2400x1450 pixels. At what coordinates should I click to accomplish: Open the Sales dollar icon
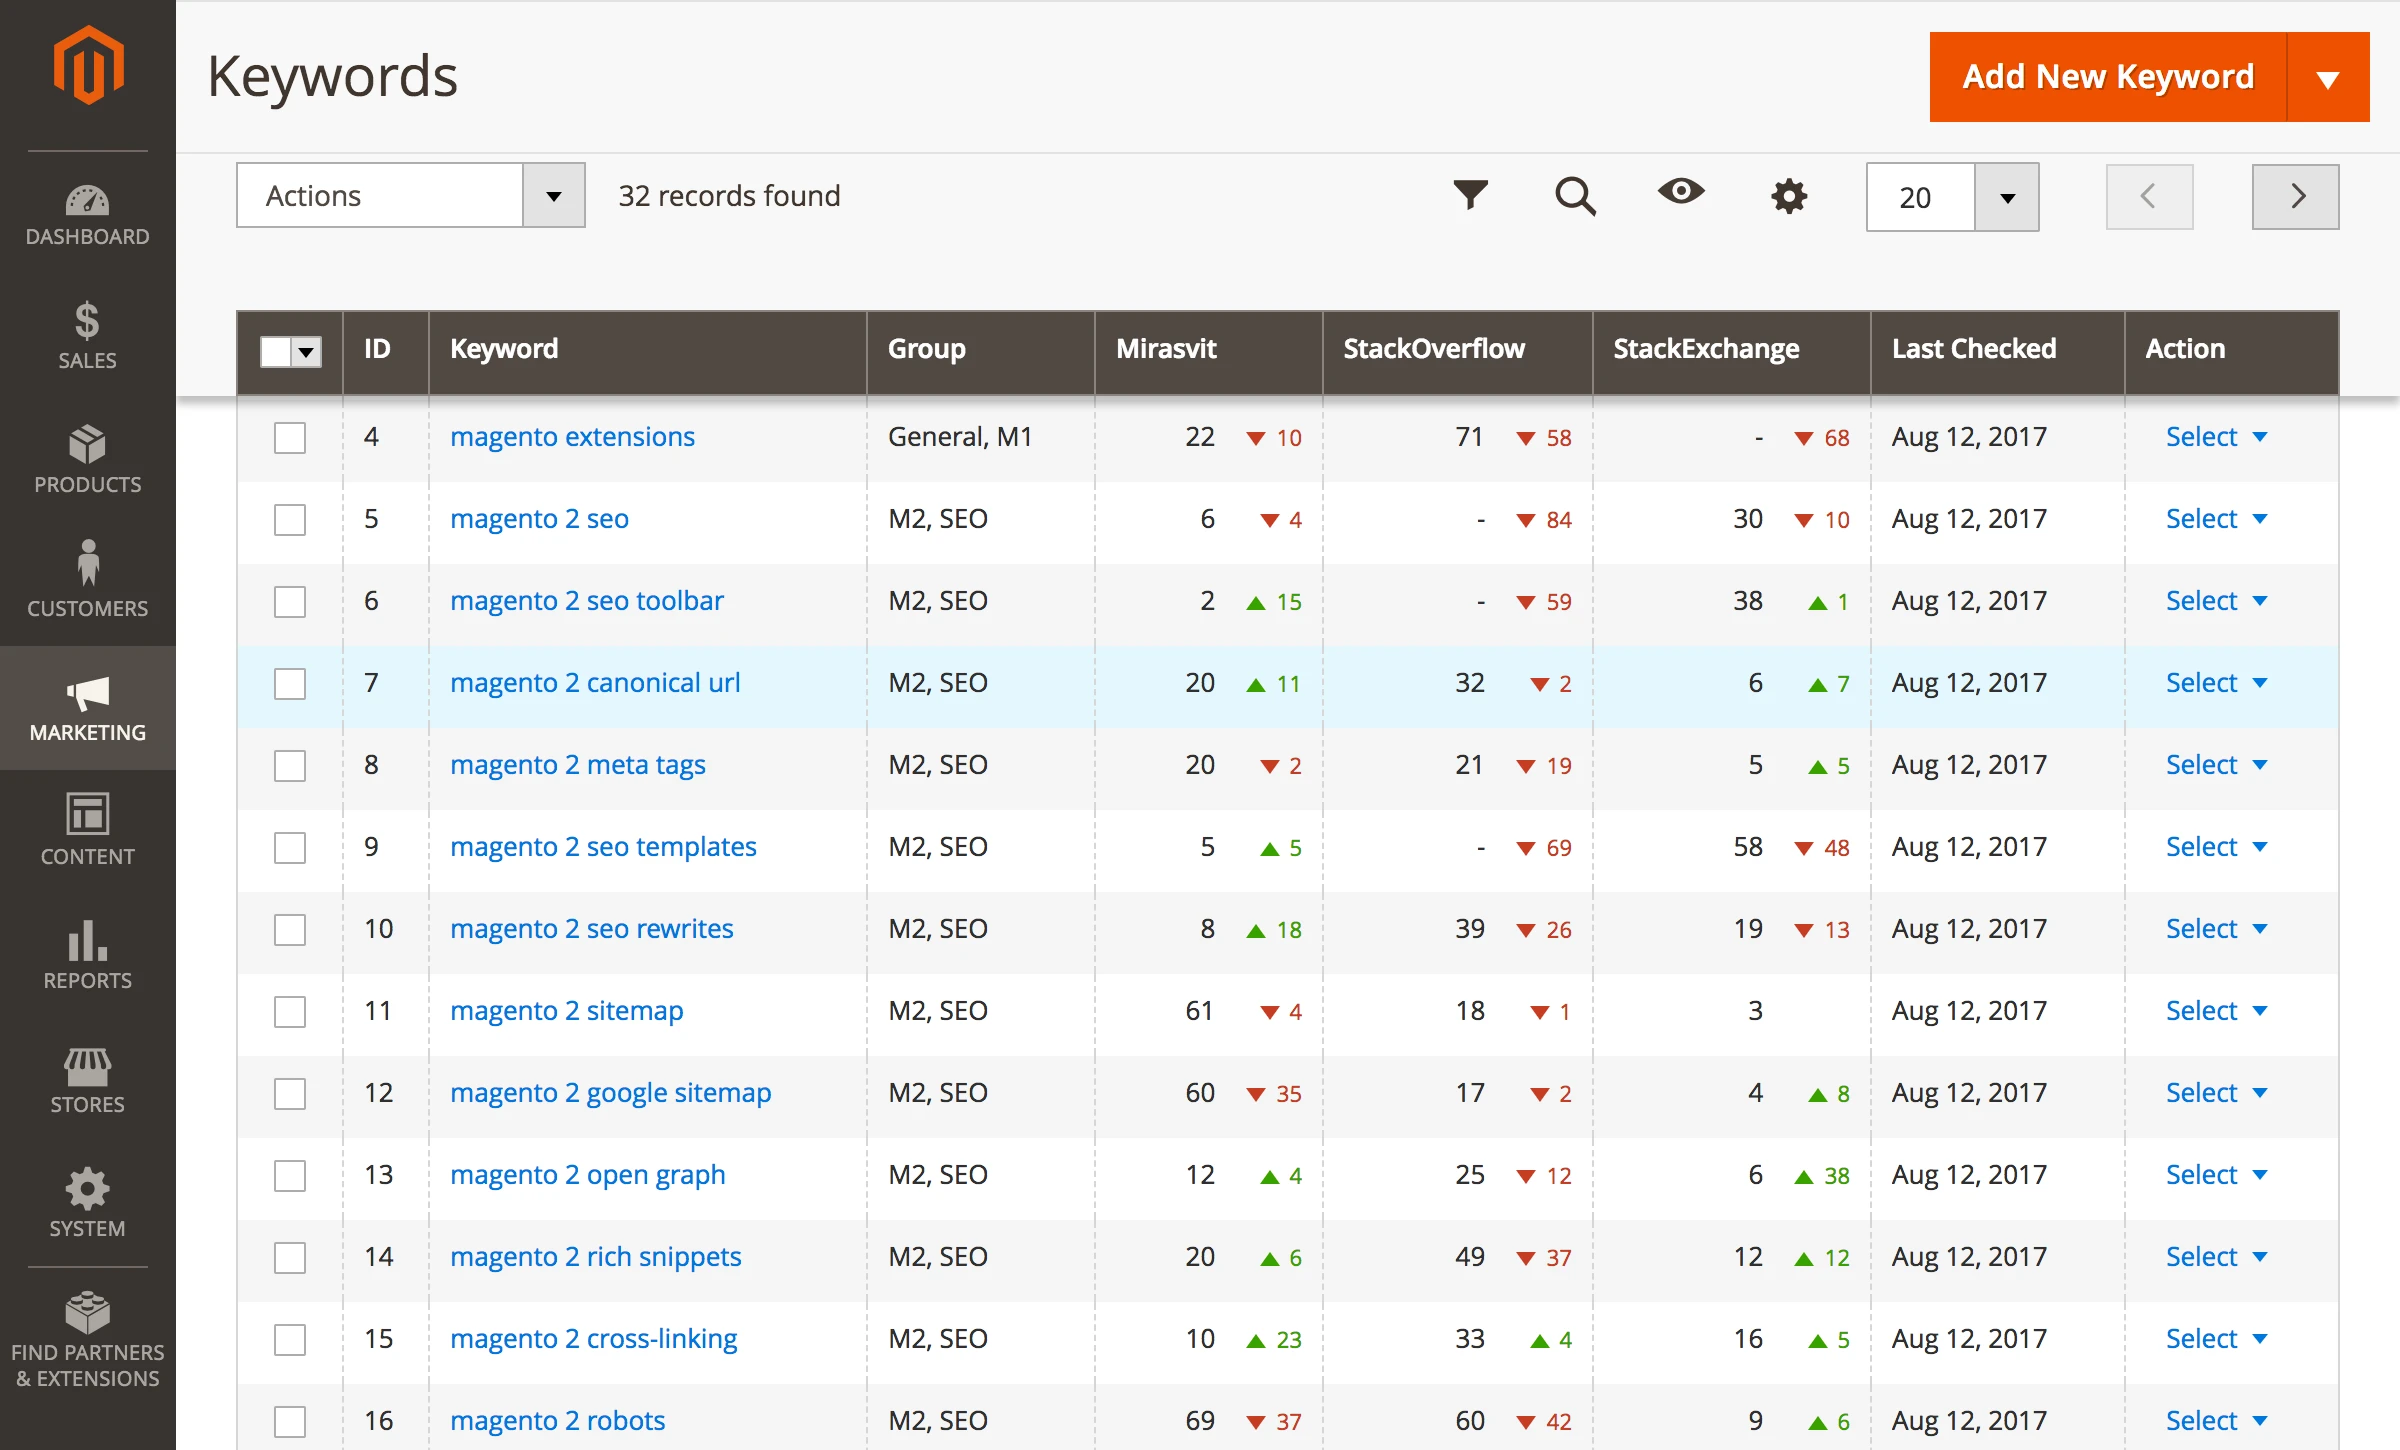click(87, 322)
